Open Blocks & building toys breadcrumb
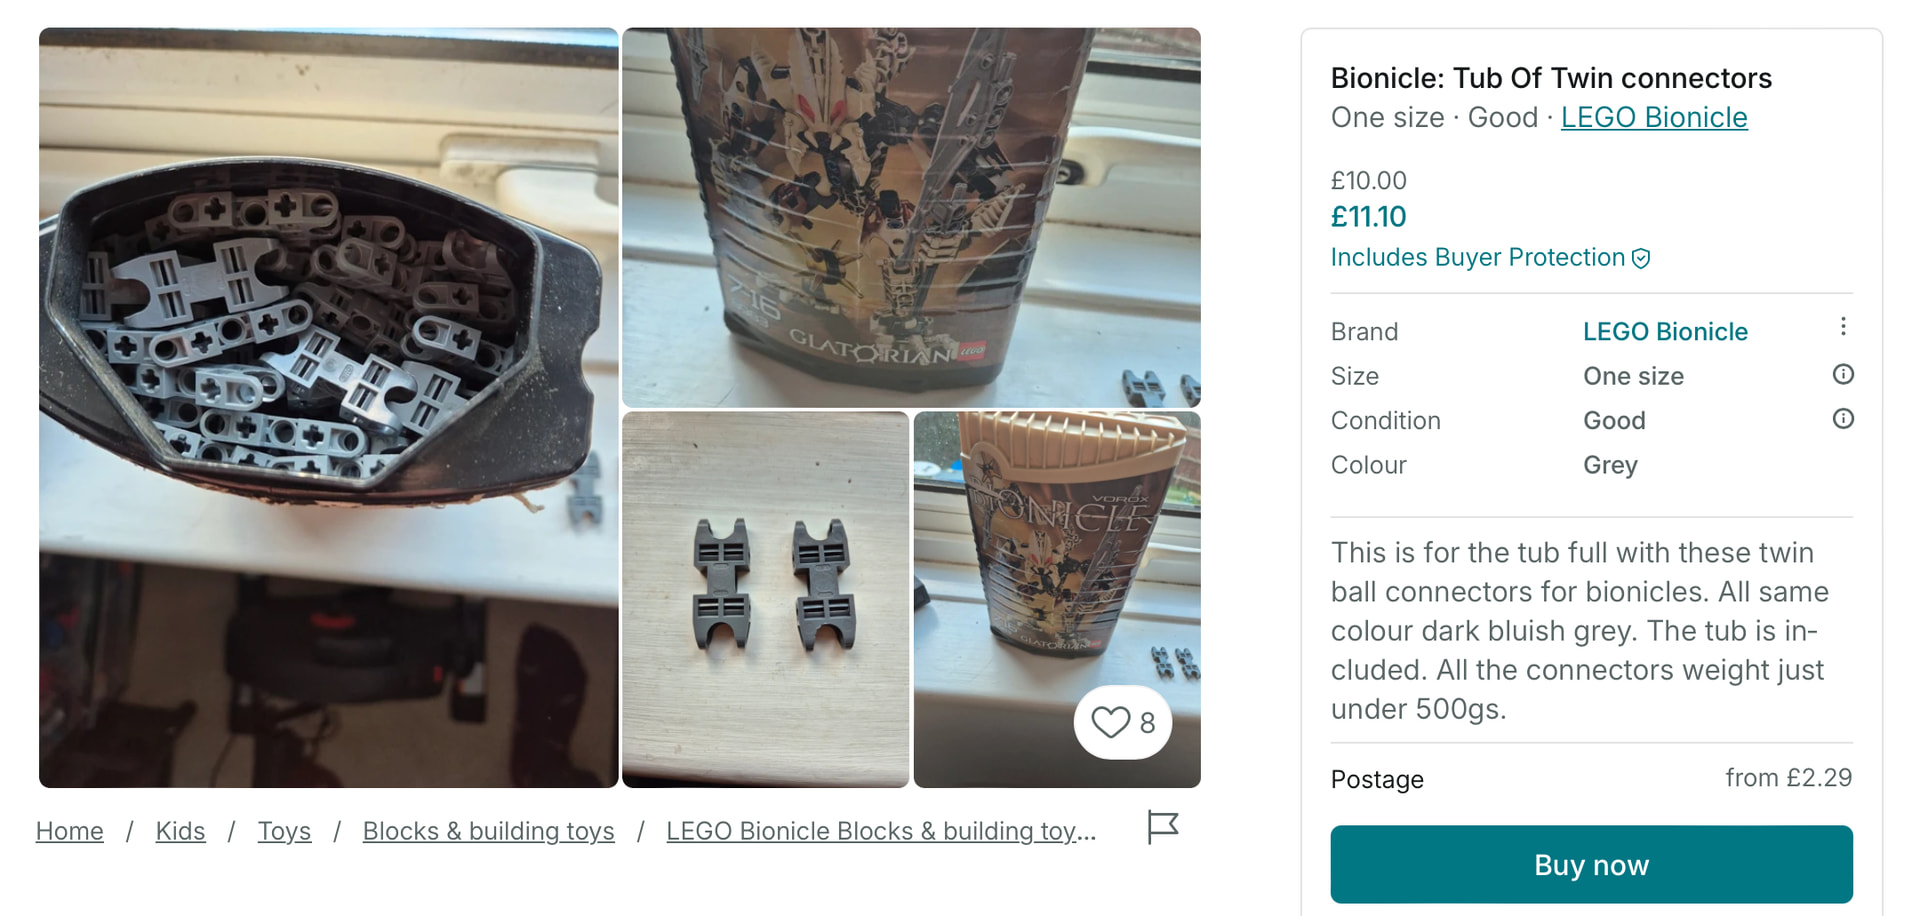This screenshot has width=1920, height=916. 488,831
